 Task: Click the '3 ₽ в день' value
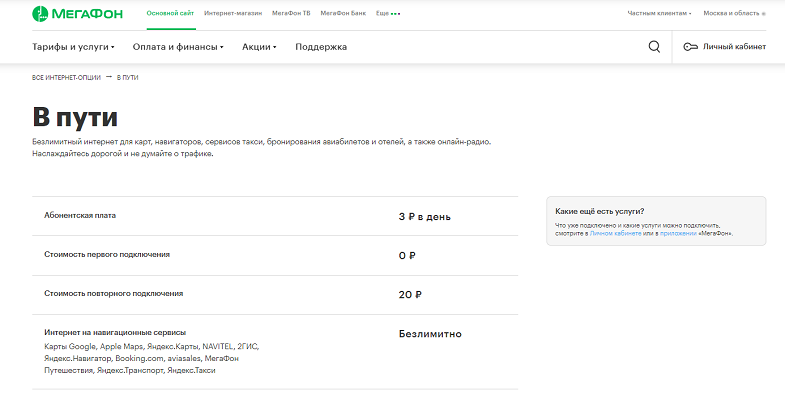pos(425,217)
